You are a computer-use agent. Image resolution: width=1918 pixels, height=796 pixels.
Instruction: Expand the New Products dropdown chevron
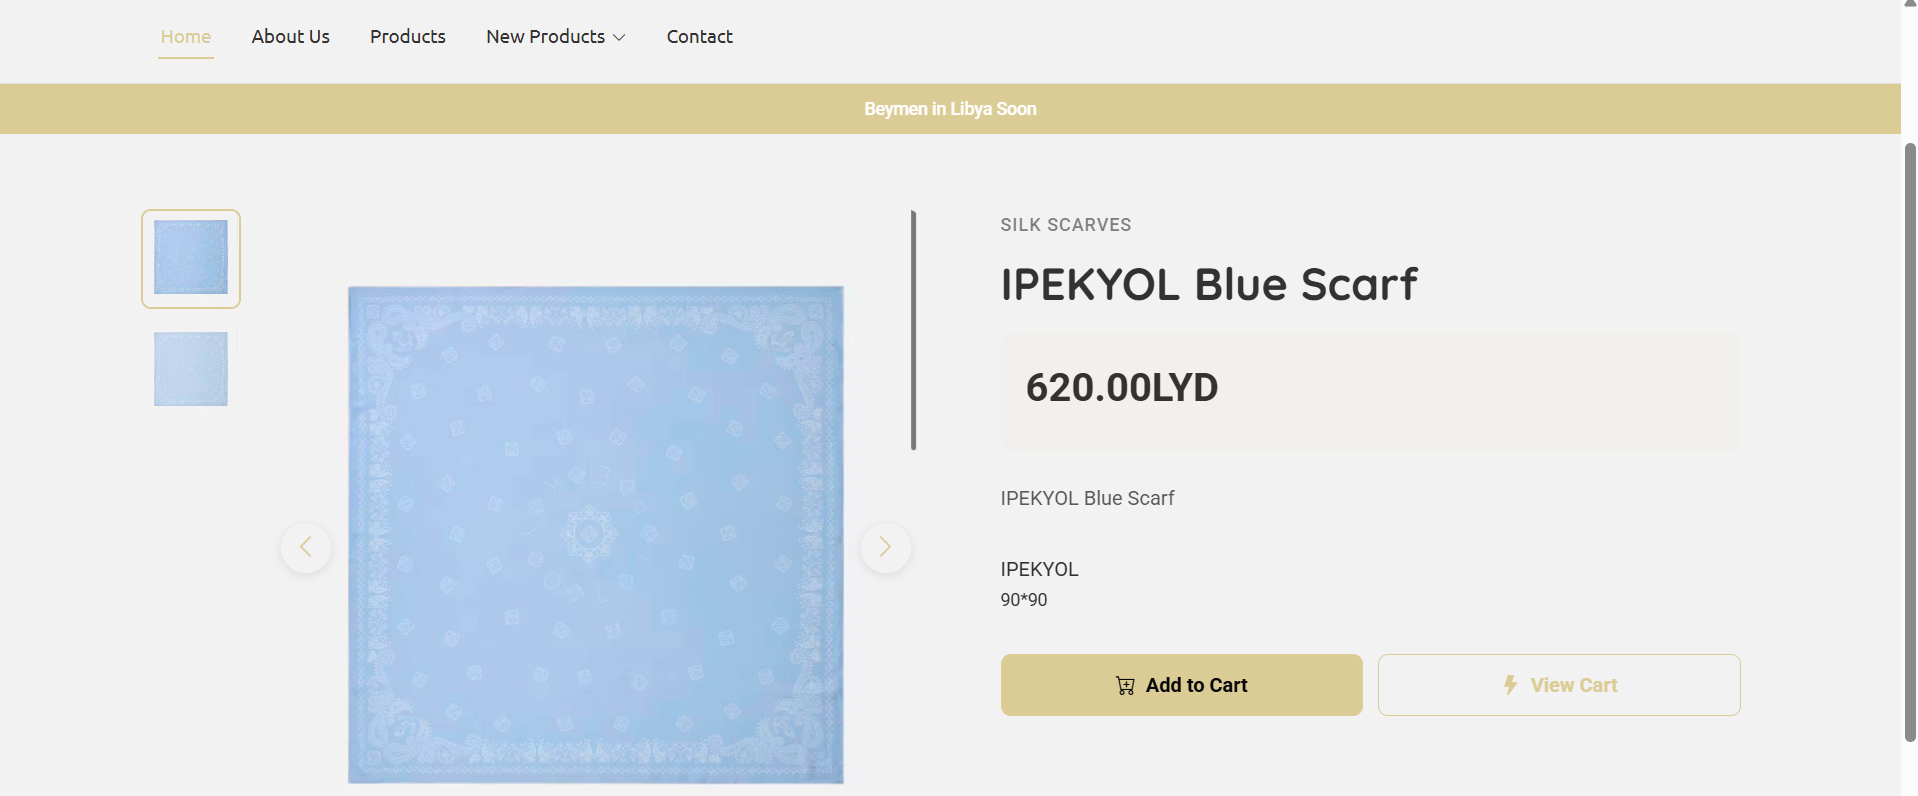(x=619, y=38)
